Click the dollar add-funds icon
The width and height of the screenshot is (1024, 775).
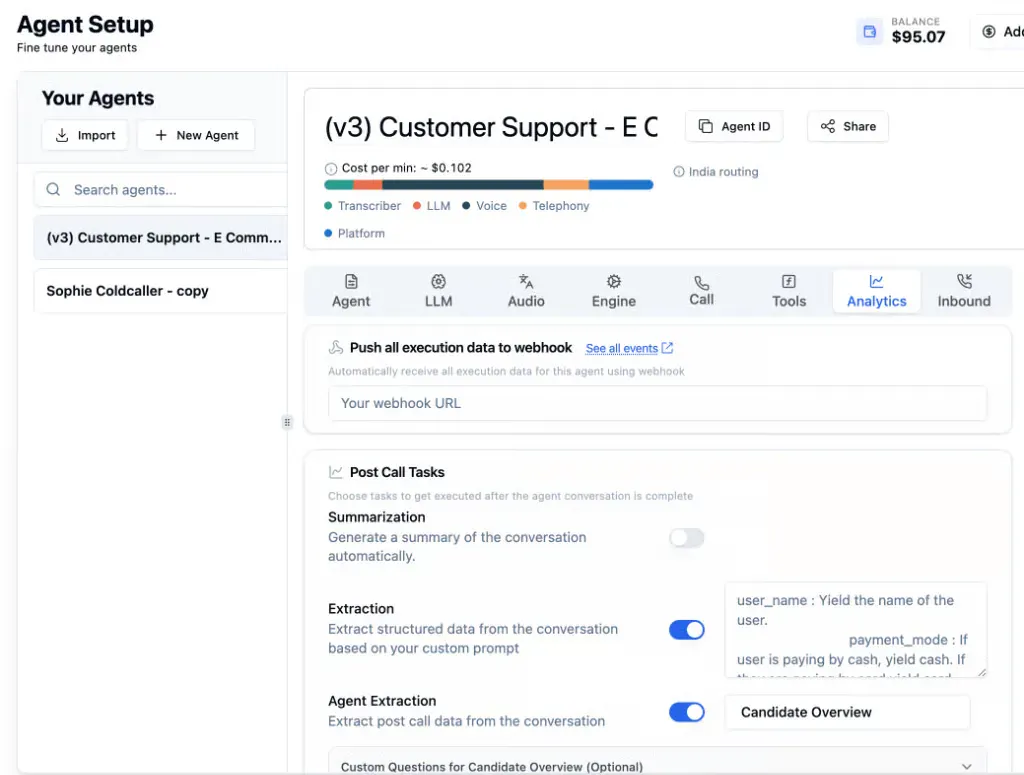coord(989,31)
